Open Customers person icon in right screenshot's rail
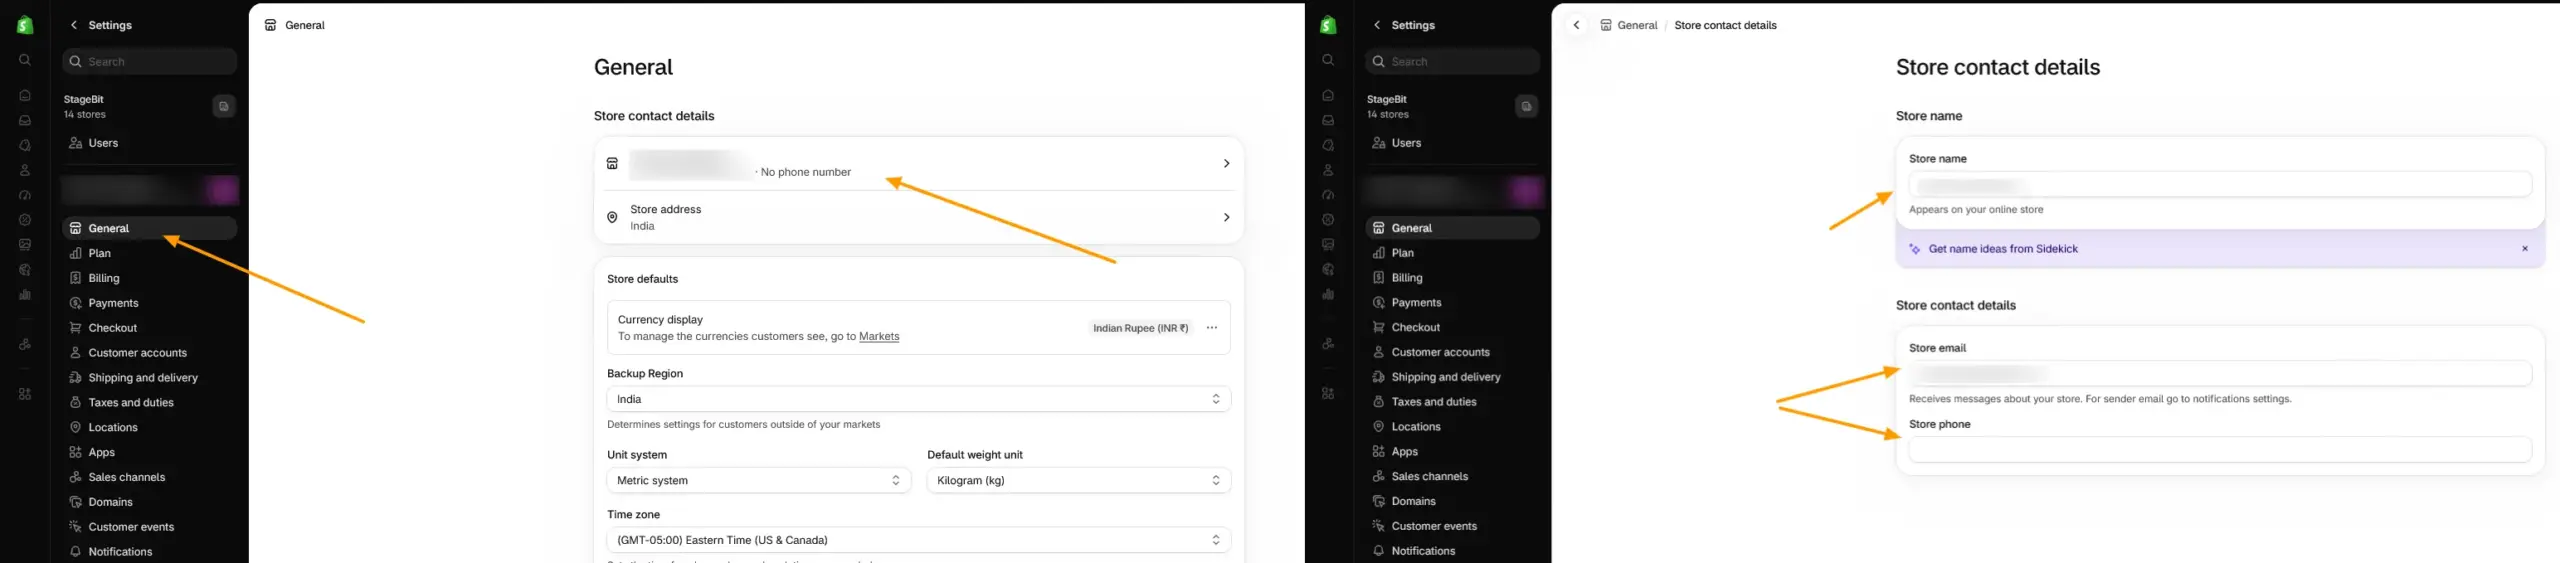The height and width of the screenshot is (563, 2560). 1328,171
